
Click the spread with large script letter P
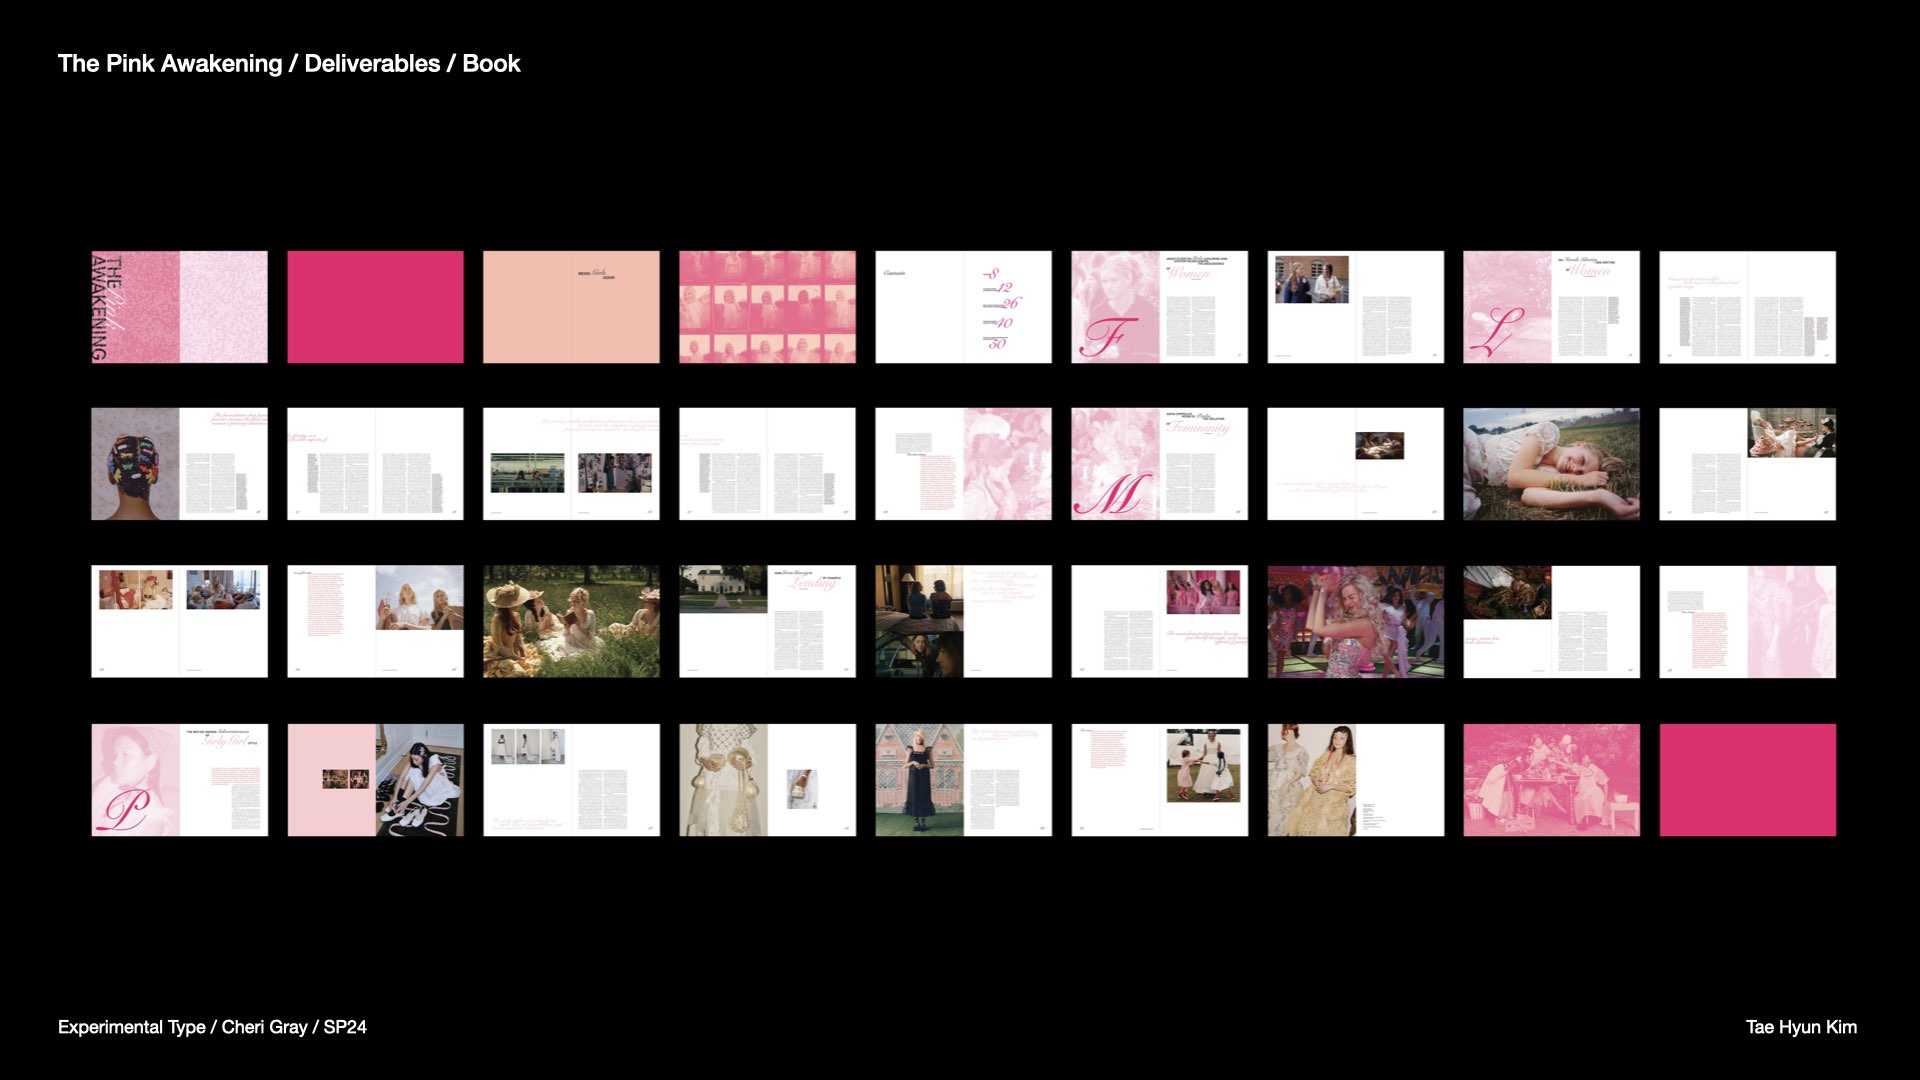[x=179, y=780]
